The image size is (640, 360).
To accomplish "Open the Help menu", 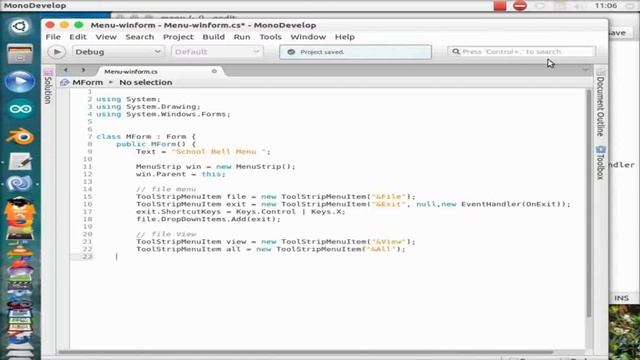I will click(345, 37).
